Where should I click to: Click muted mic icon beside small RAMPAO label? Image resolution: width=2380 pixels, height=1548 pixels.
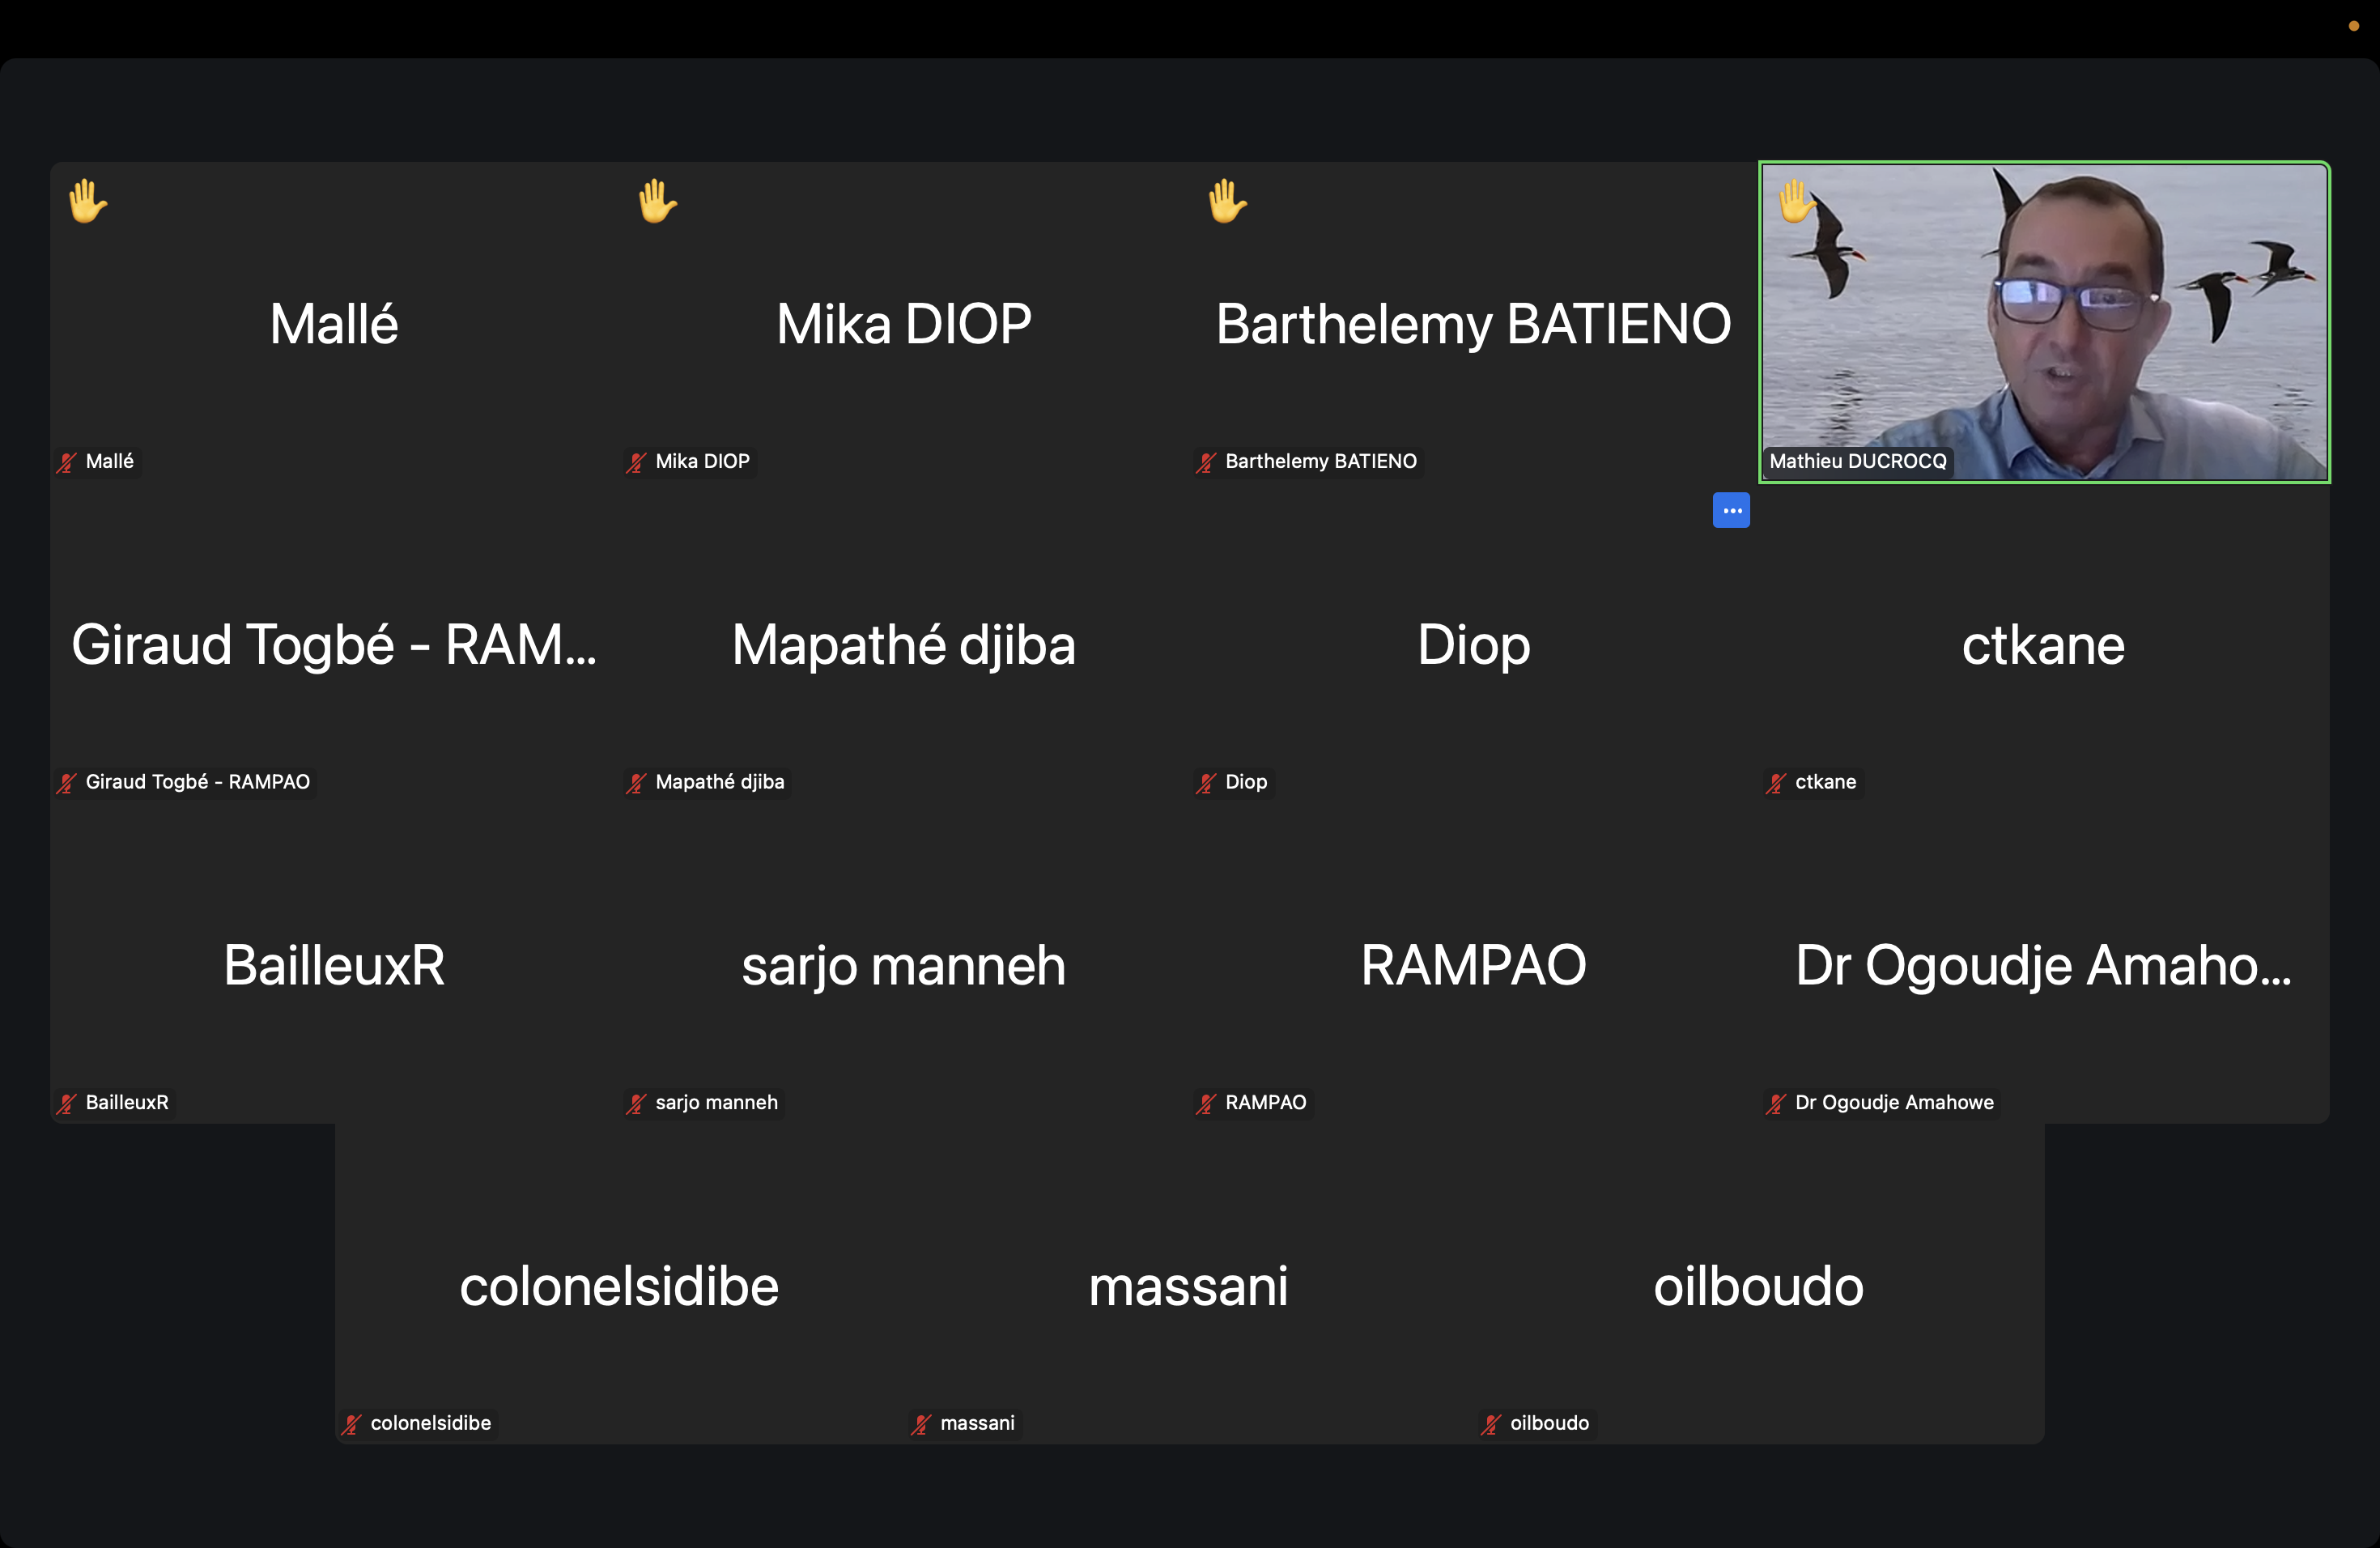click(x=1206, y=1103)
